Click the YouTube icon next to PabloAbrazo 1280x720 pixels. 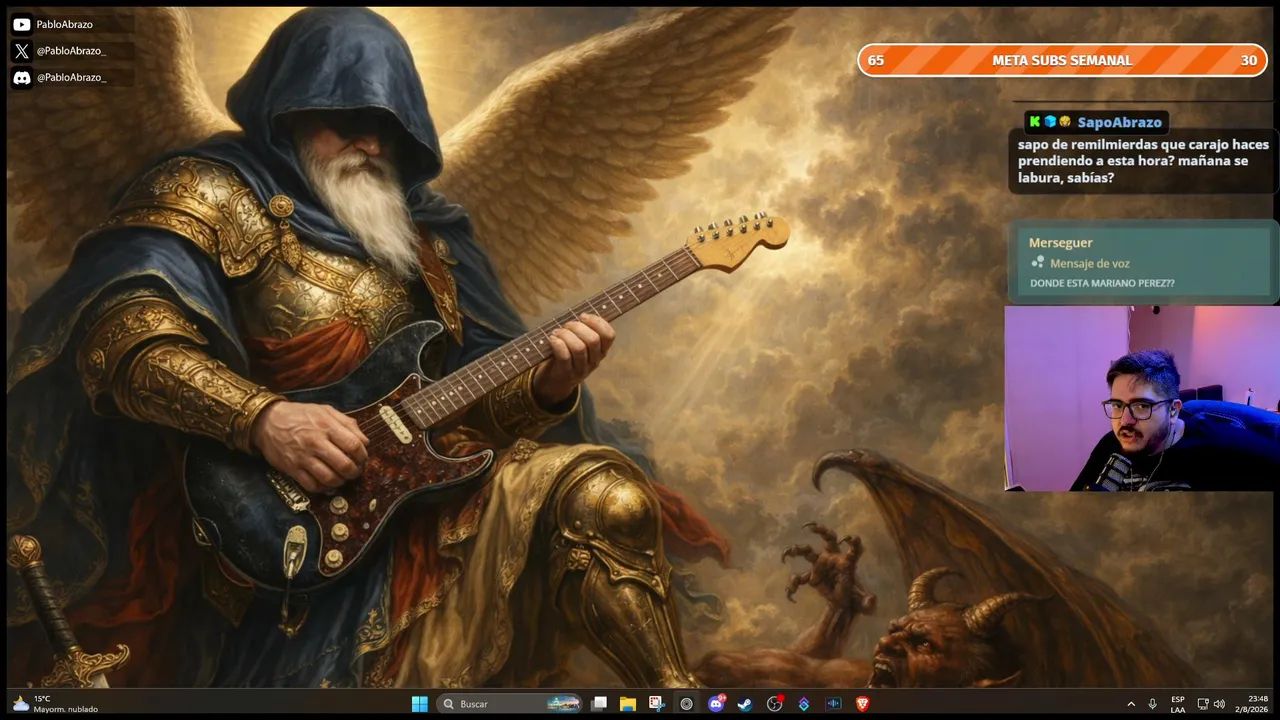[x=22, y=24]
